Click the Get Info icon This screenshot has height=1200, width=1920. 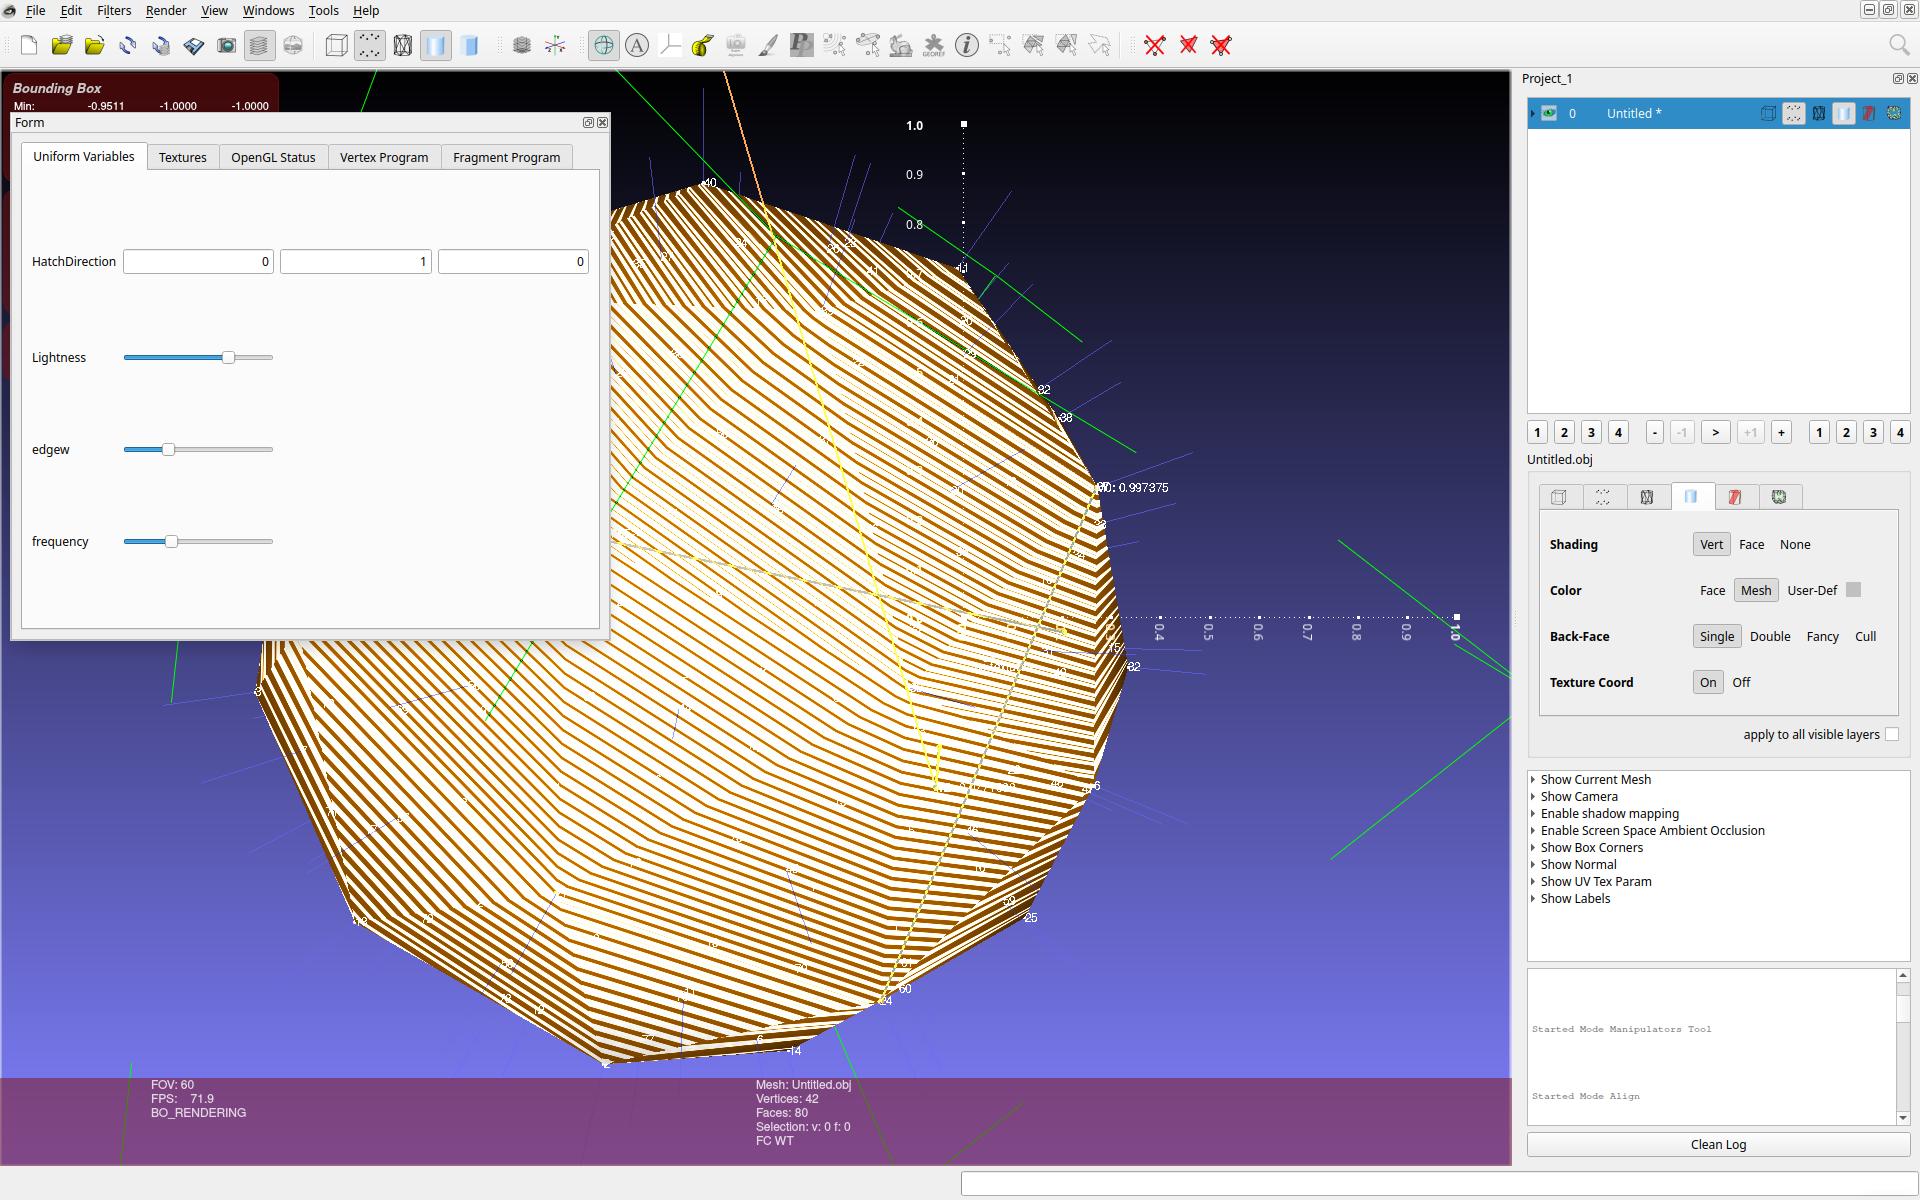pyautogui.click(x=966, y=45)
